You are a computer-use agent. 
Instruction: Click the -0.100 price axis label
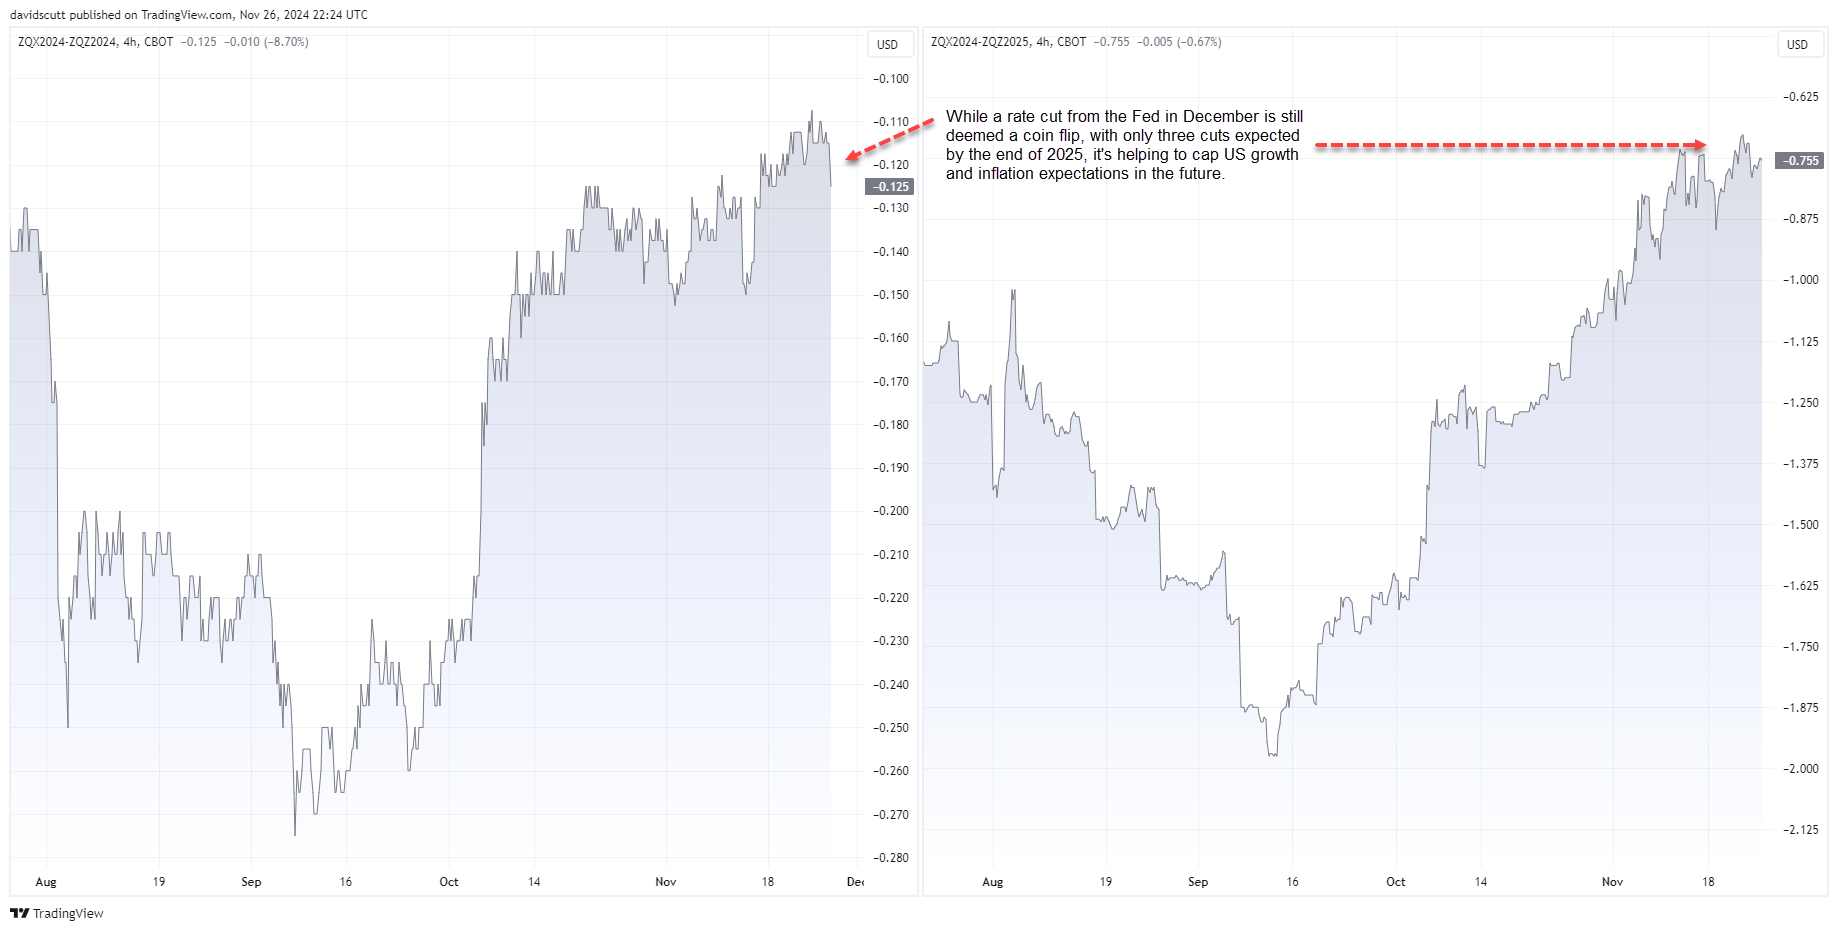coord(890,78)
